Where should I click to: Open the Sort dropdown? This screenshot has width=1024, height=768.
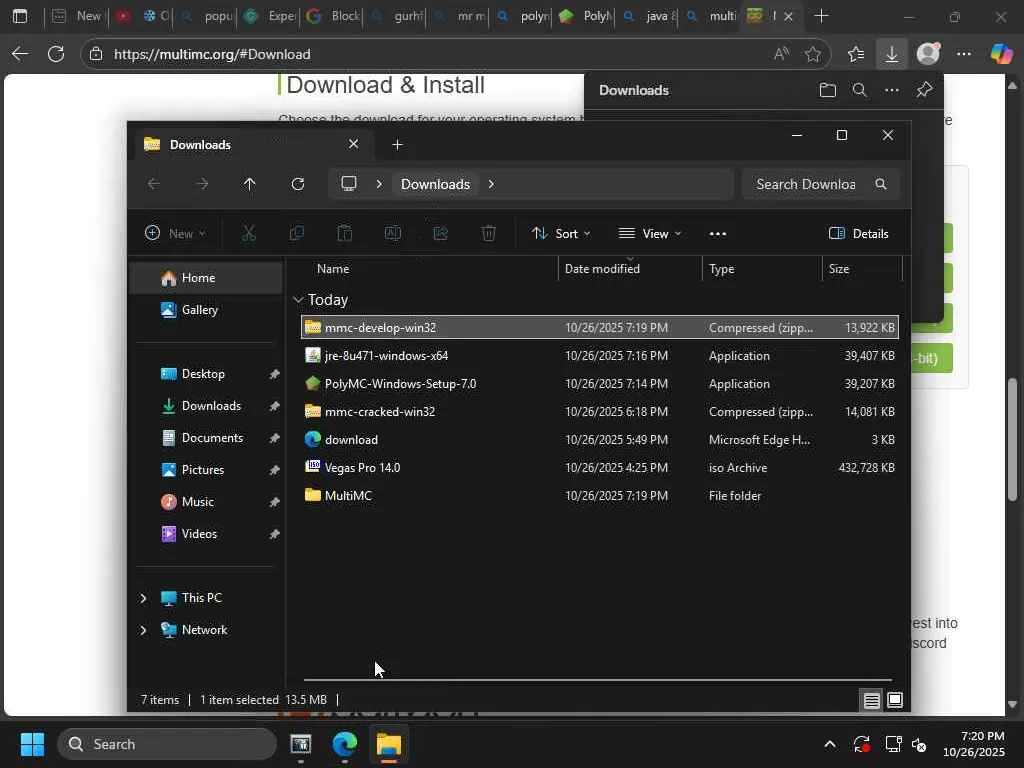pos(561,234)
